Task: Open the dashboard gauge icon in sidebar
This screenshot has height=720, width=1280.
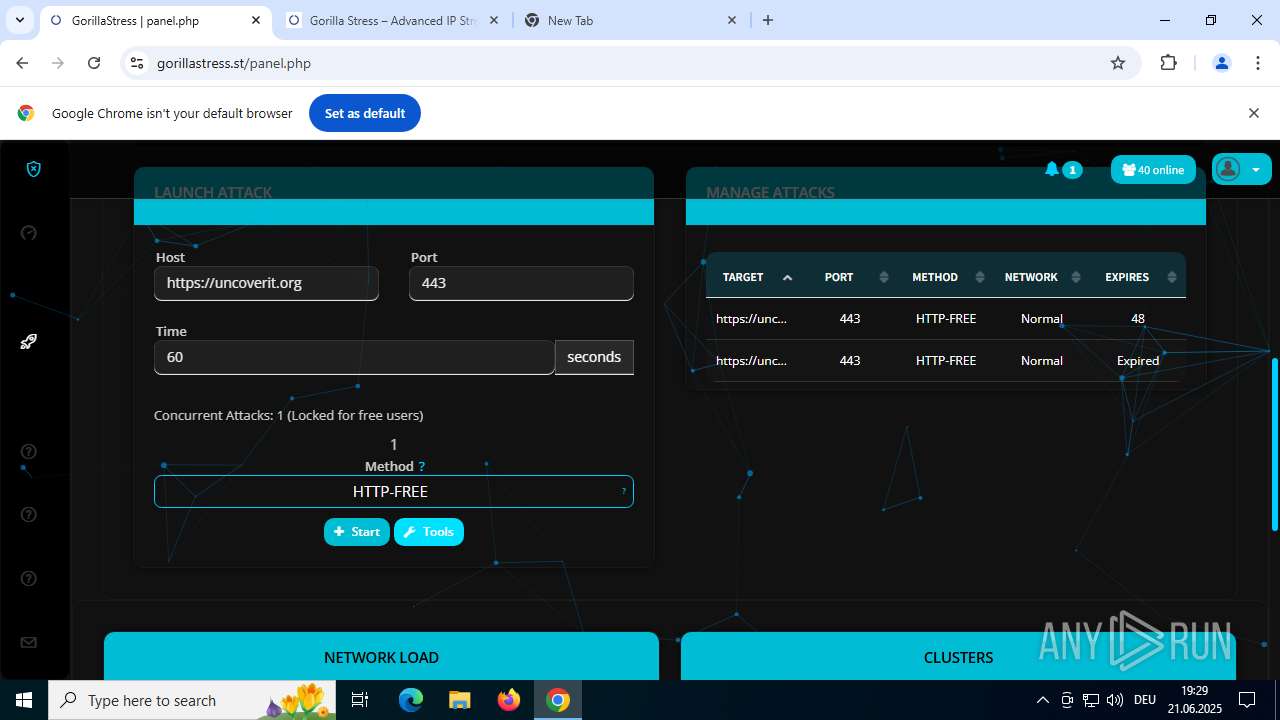Action: (x=29, y=233)
